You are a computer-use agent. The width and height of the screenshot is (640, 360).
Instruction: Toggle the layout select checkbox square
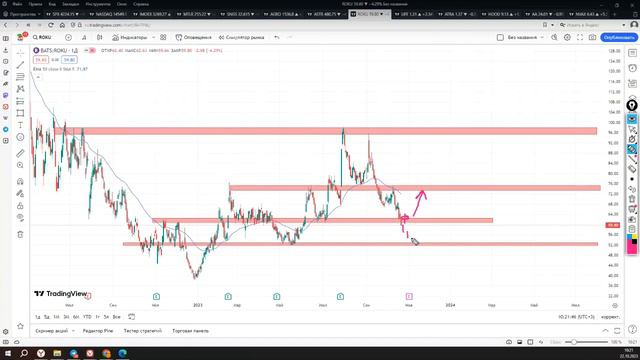click(x=500, y=37)
